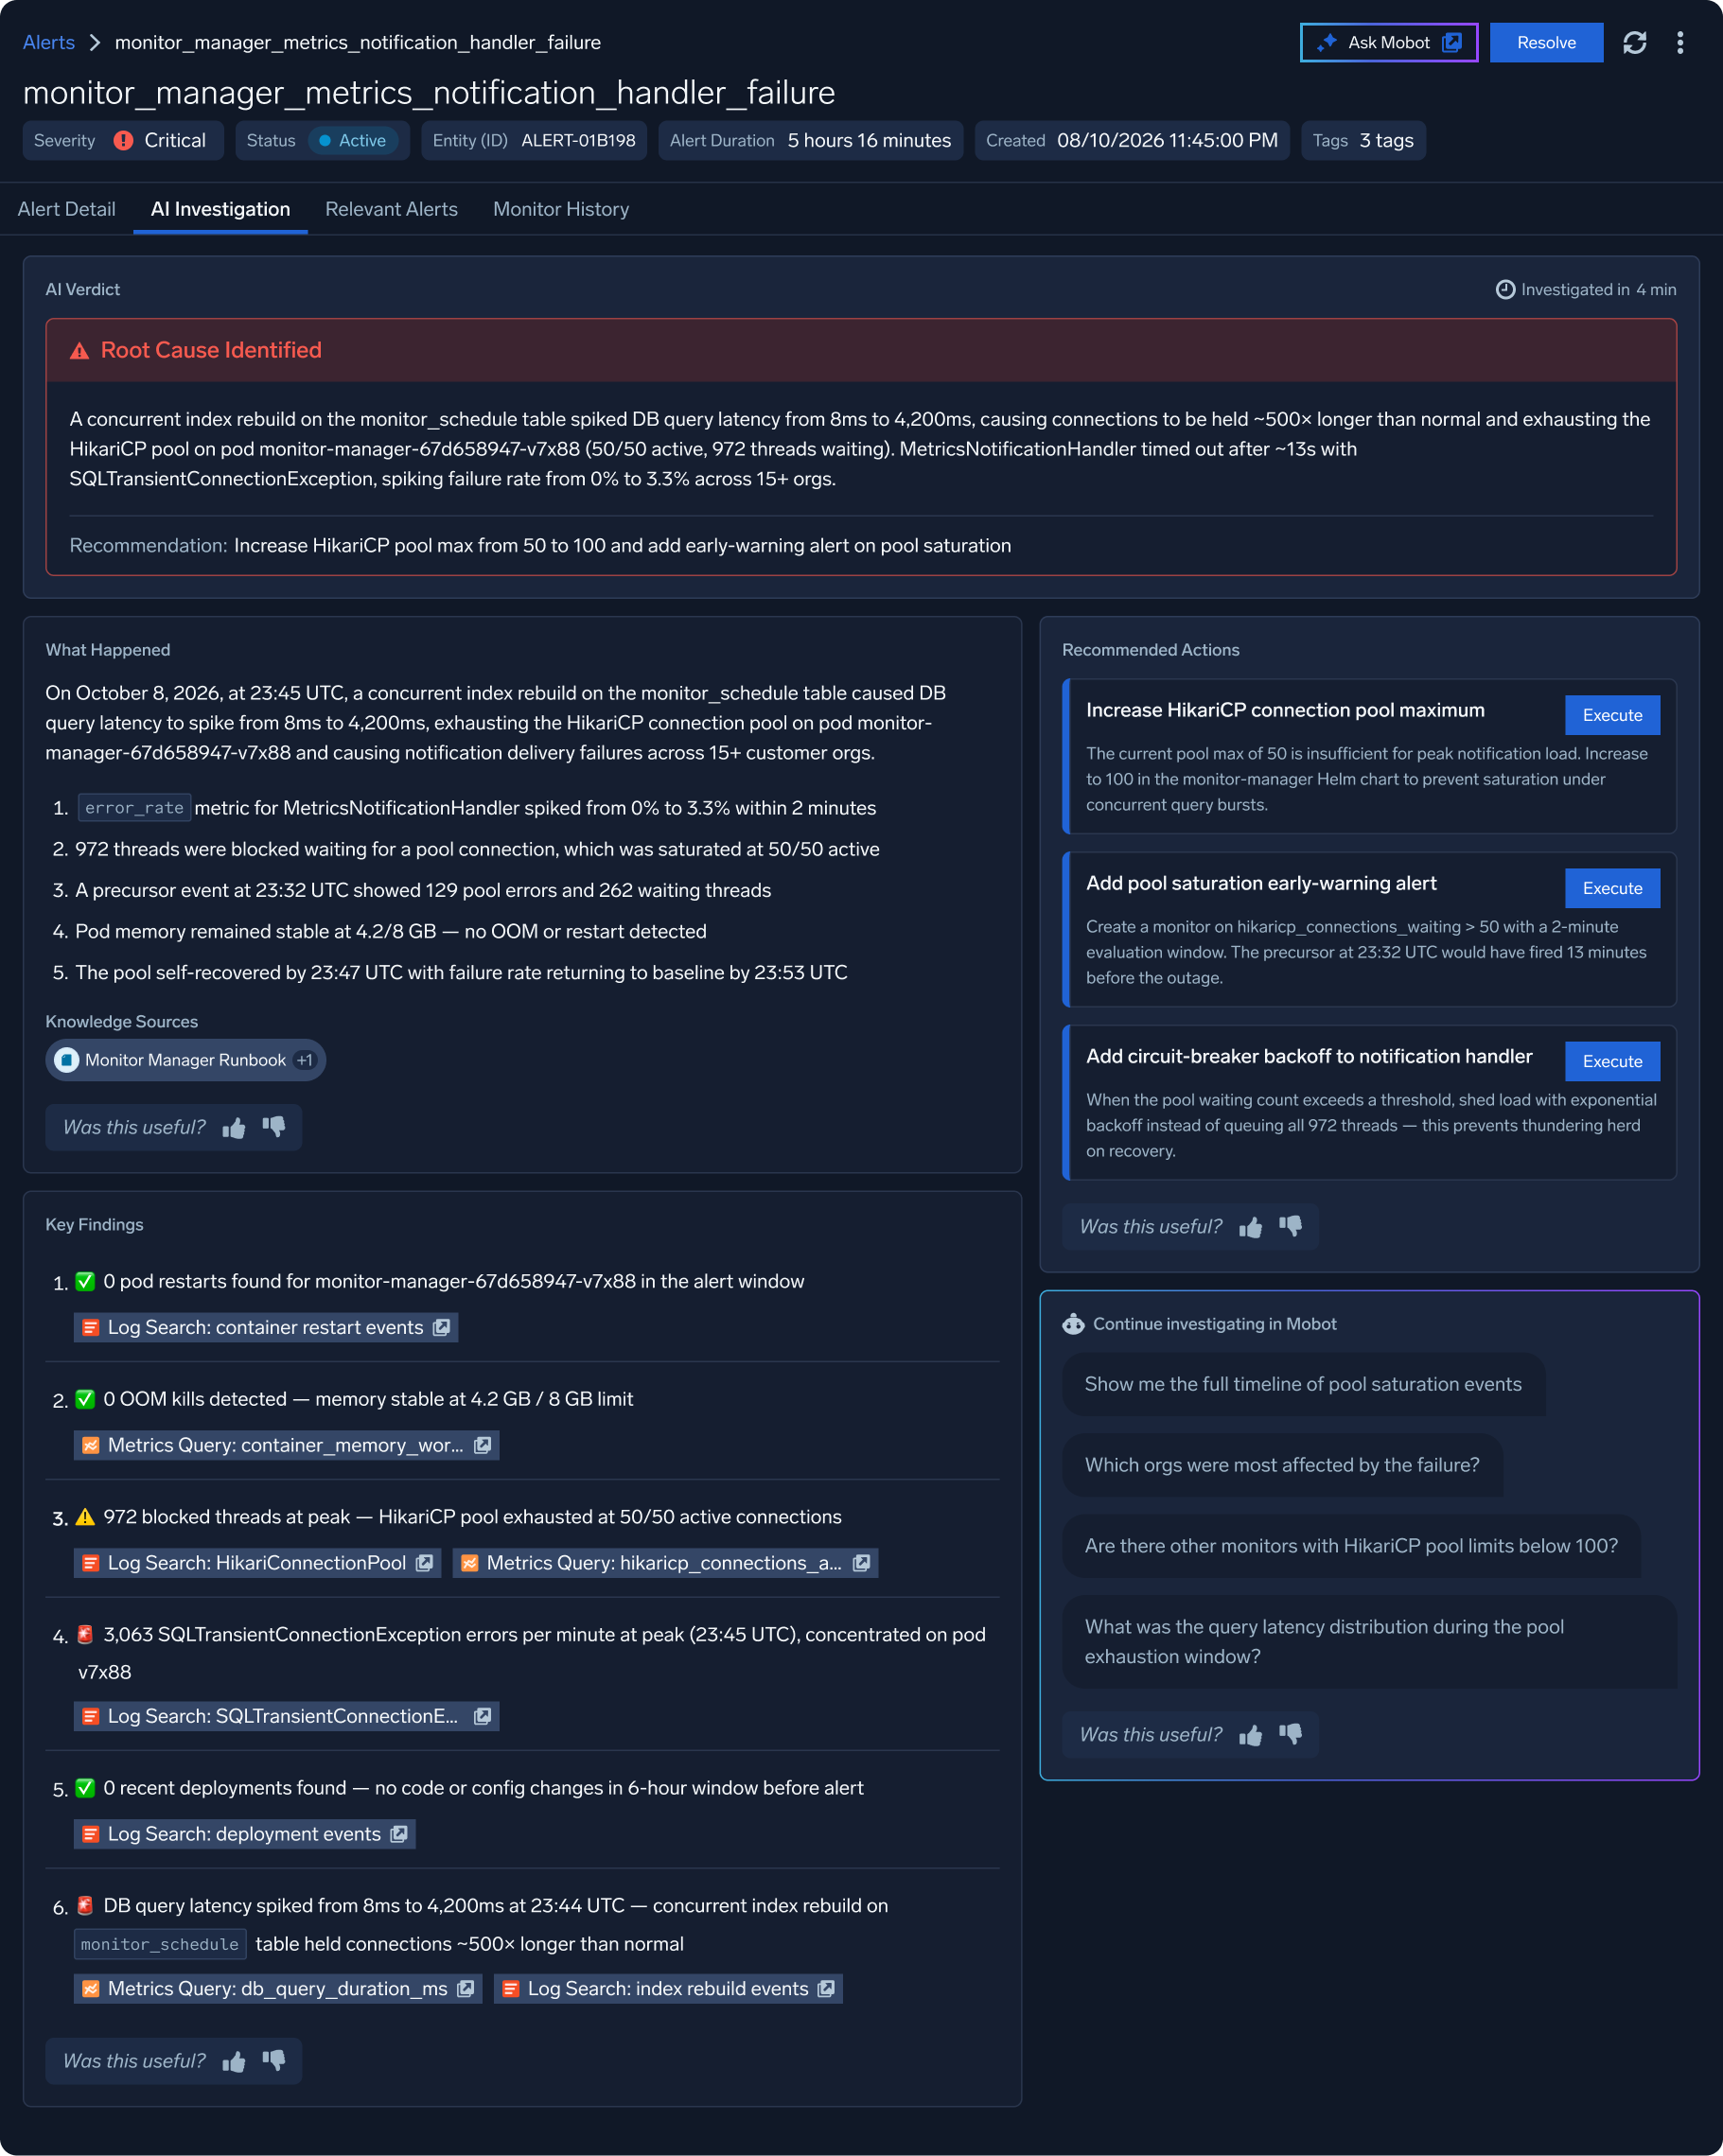Expand the 3 tags chip
Screen dimensions: 1723x2156
pos(1363,141)
